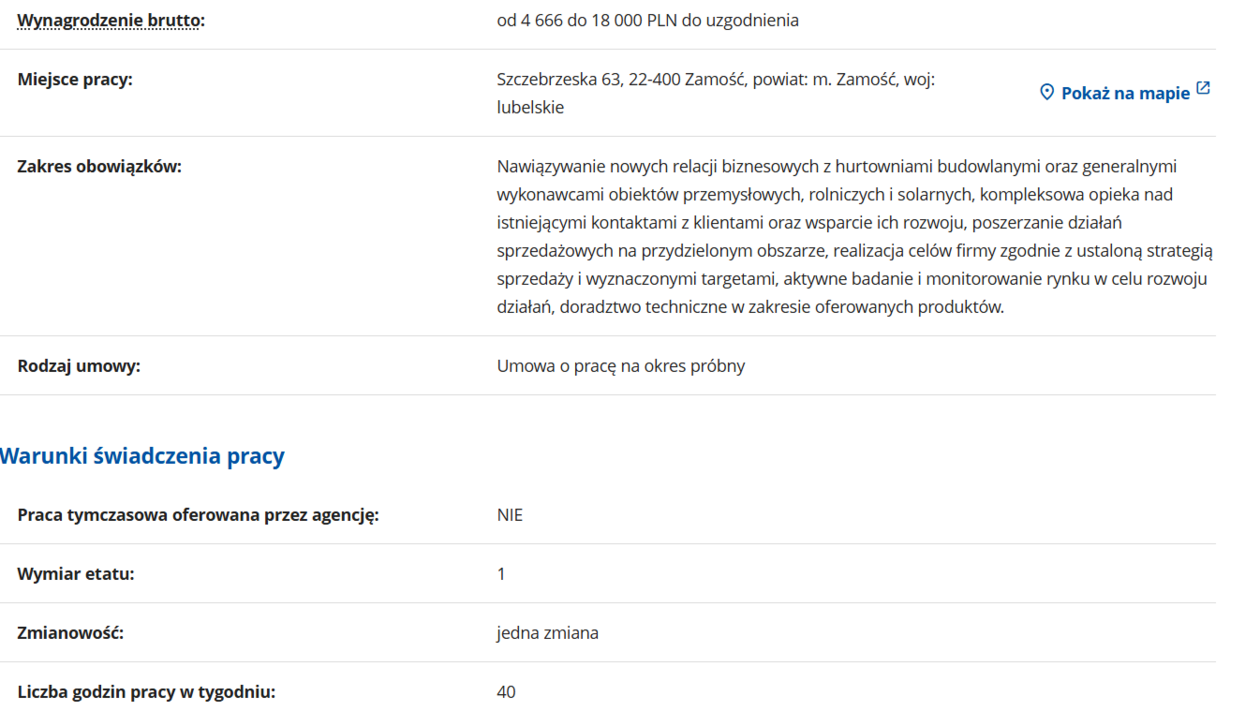This screenshot has height=711, width=1260.
Task: Click the Praca tymczasowa oferowana przez agencję label
Action: [x=198, y=515]
